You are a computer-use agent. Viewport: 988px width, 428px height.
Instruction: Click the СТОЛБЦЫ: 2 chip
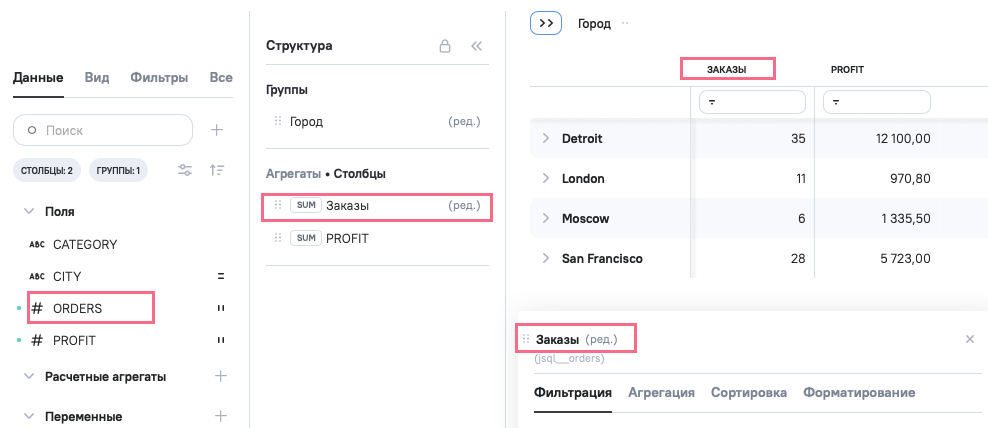(x=47, y=170)
